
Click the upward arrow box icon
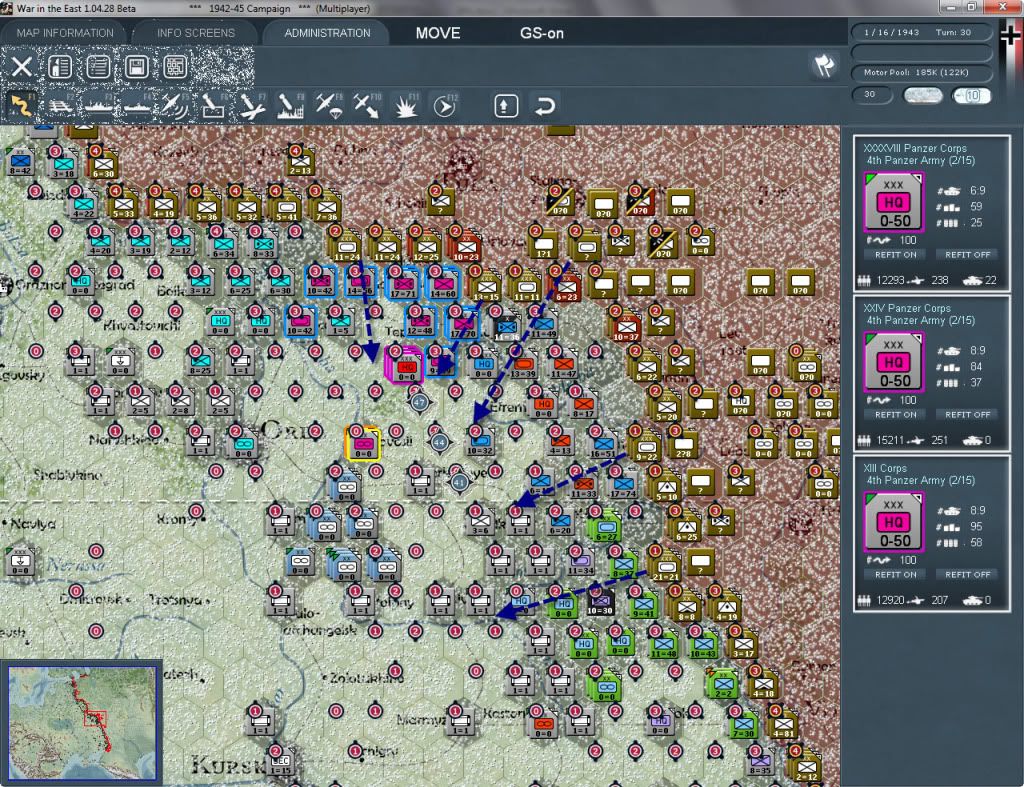coord(506,106)
